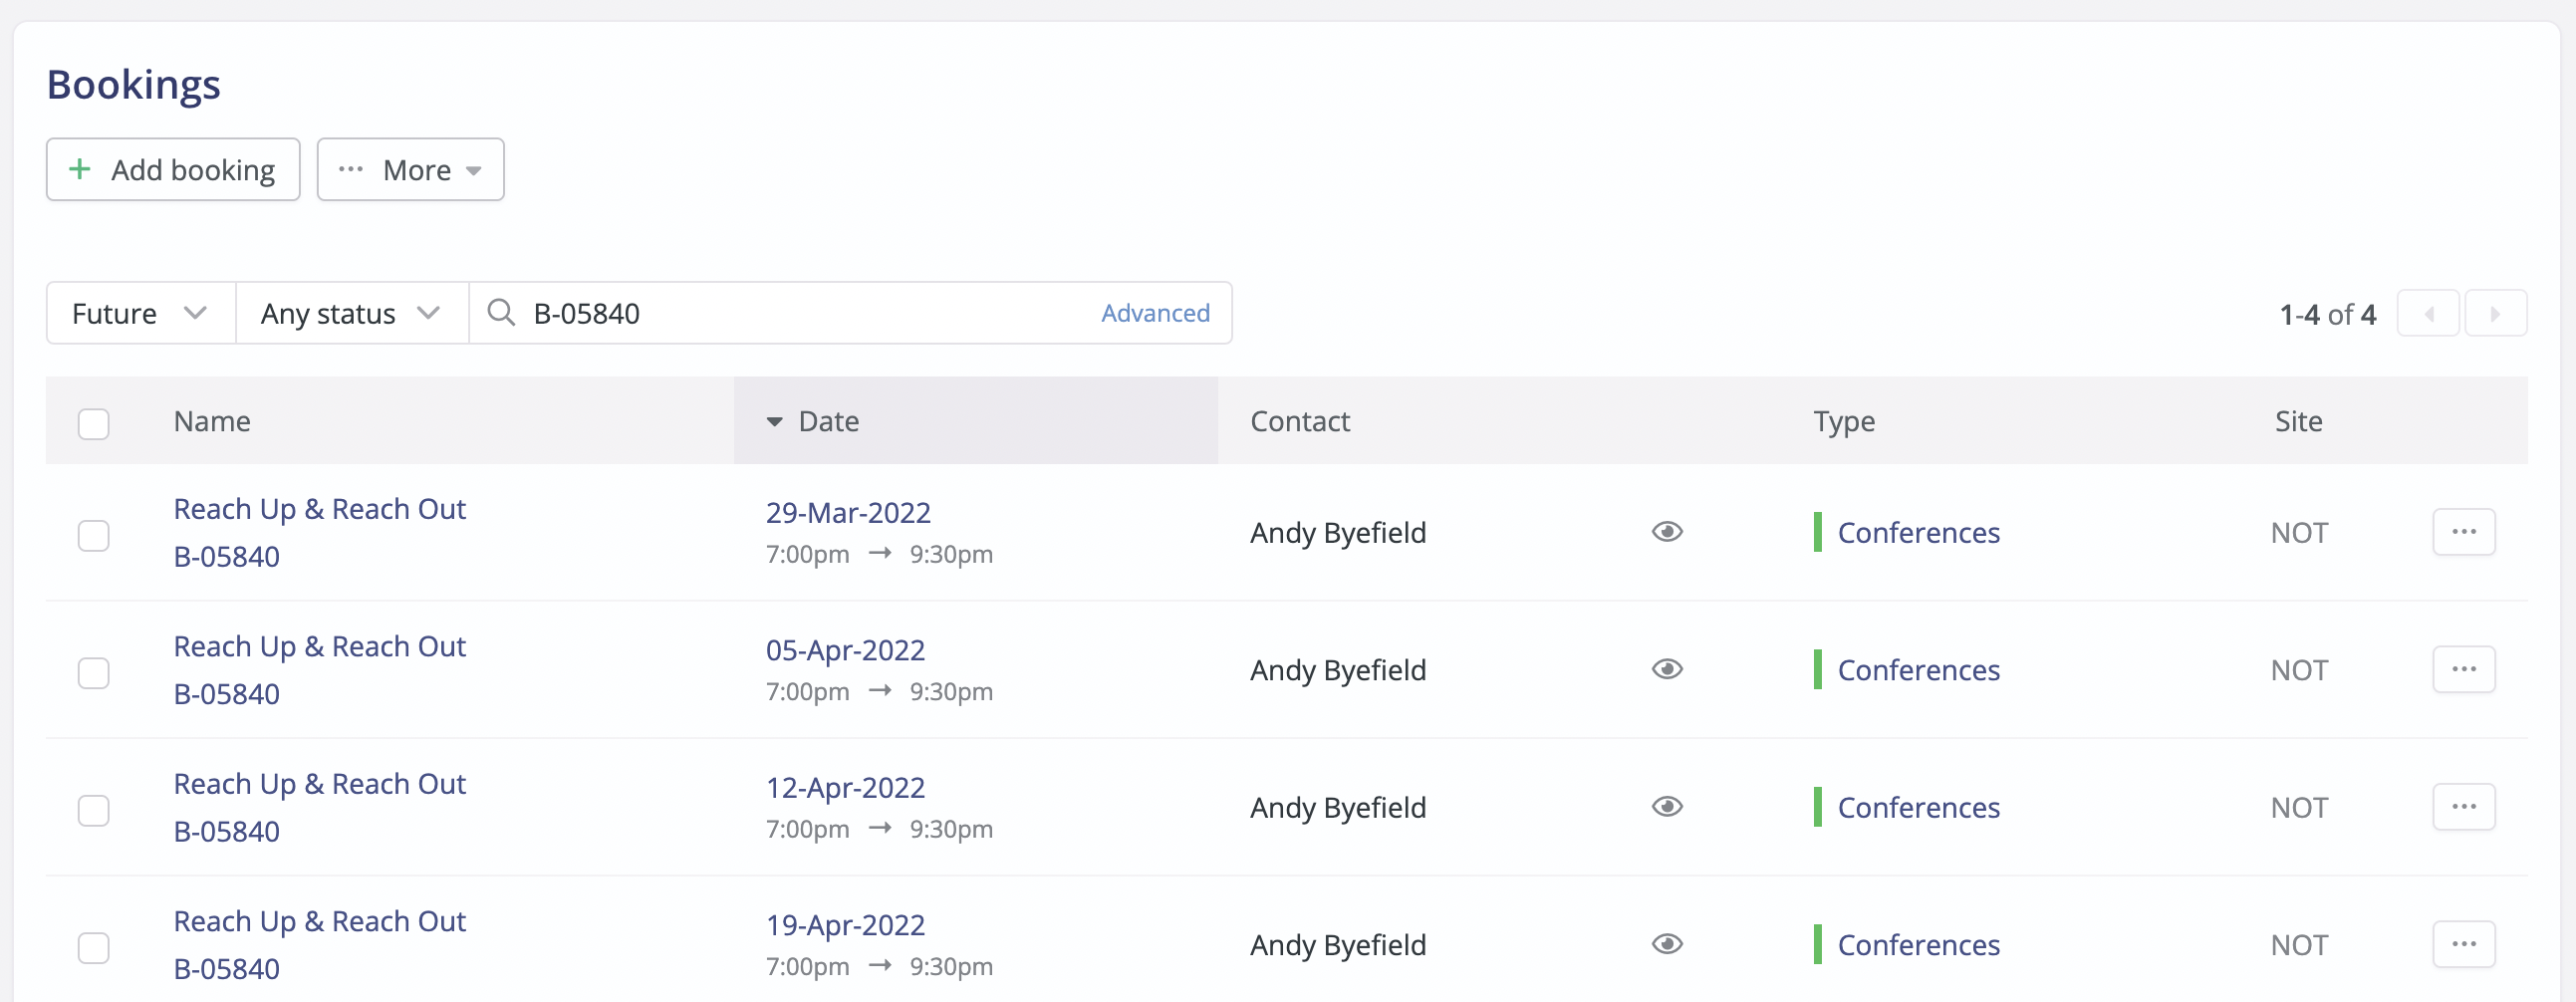Show contact preview for Andy Byefield on 29-Mar-2022
Image resolution: width=2576 pixels, height=1002 pixels.
[x=1667, y=531]
